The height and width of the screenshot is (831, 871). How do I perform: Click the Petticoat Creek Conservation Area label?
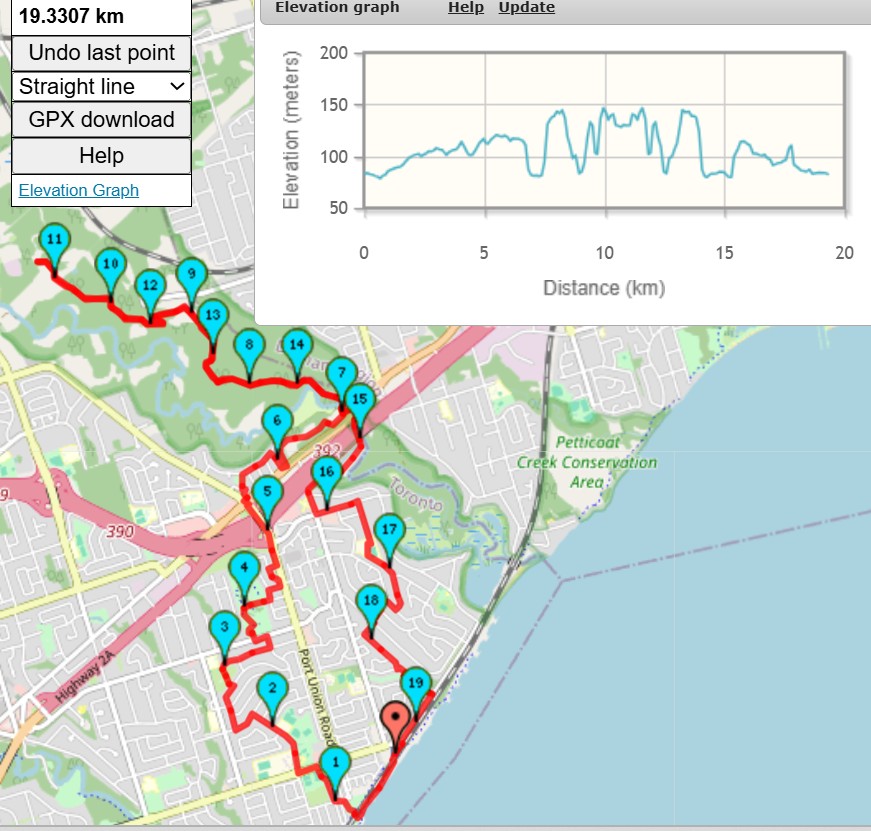click(587, 462)
